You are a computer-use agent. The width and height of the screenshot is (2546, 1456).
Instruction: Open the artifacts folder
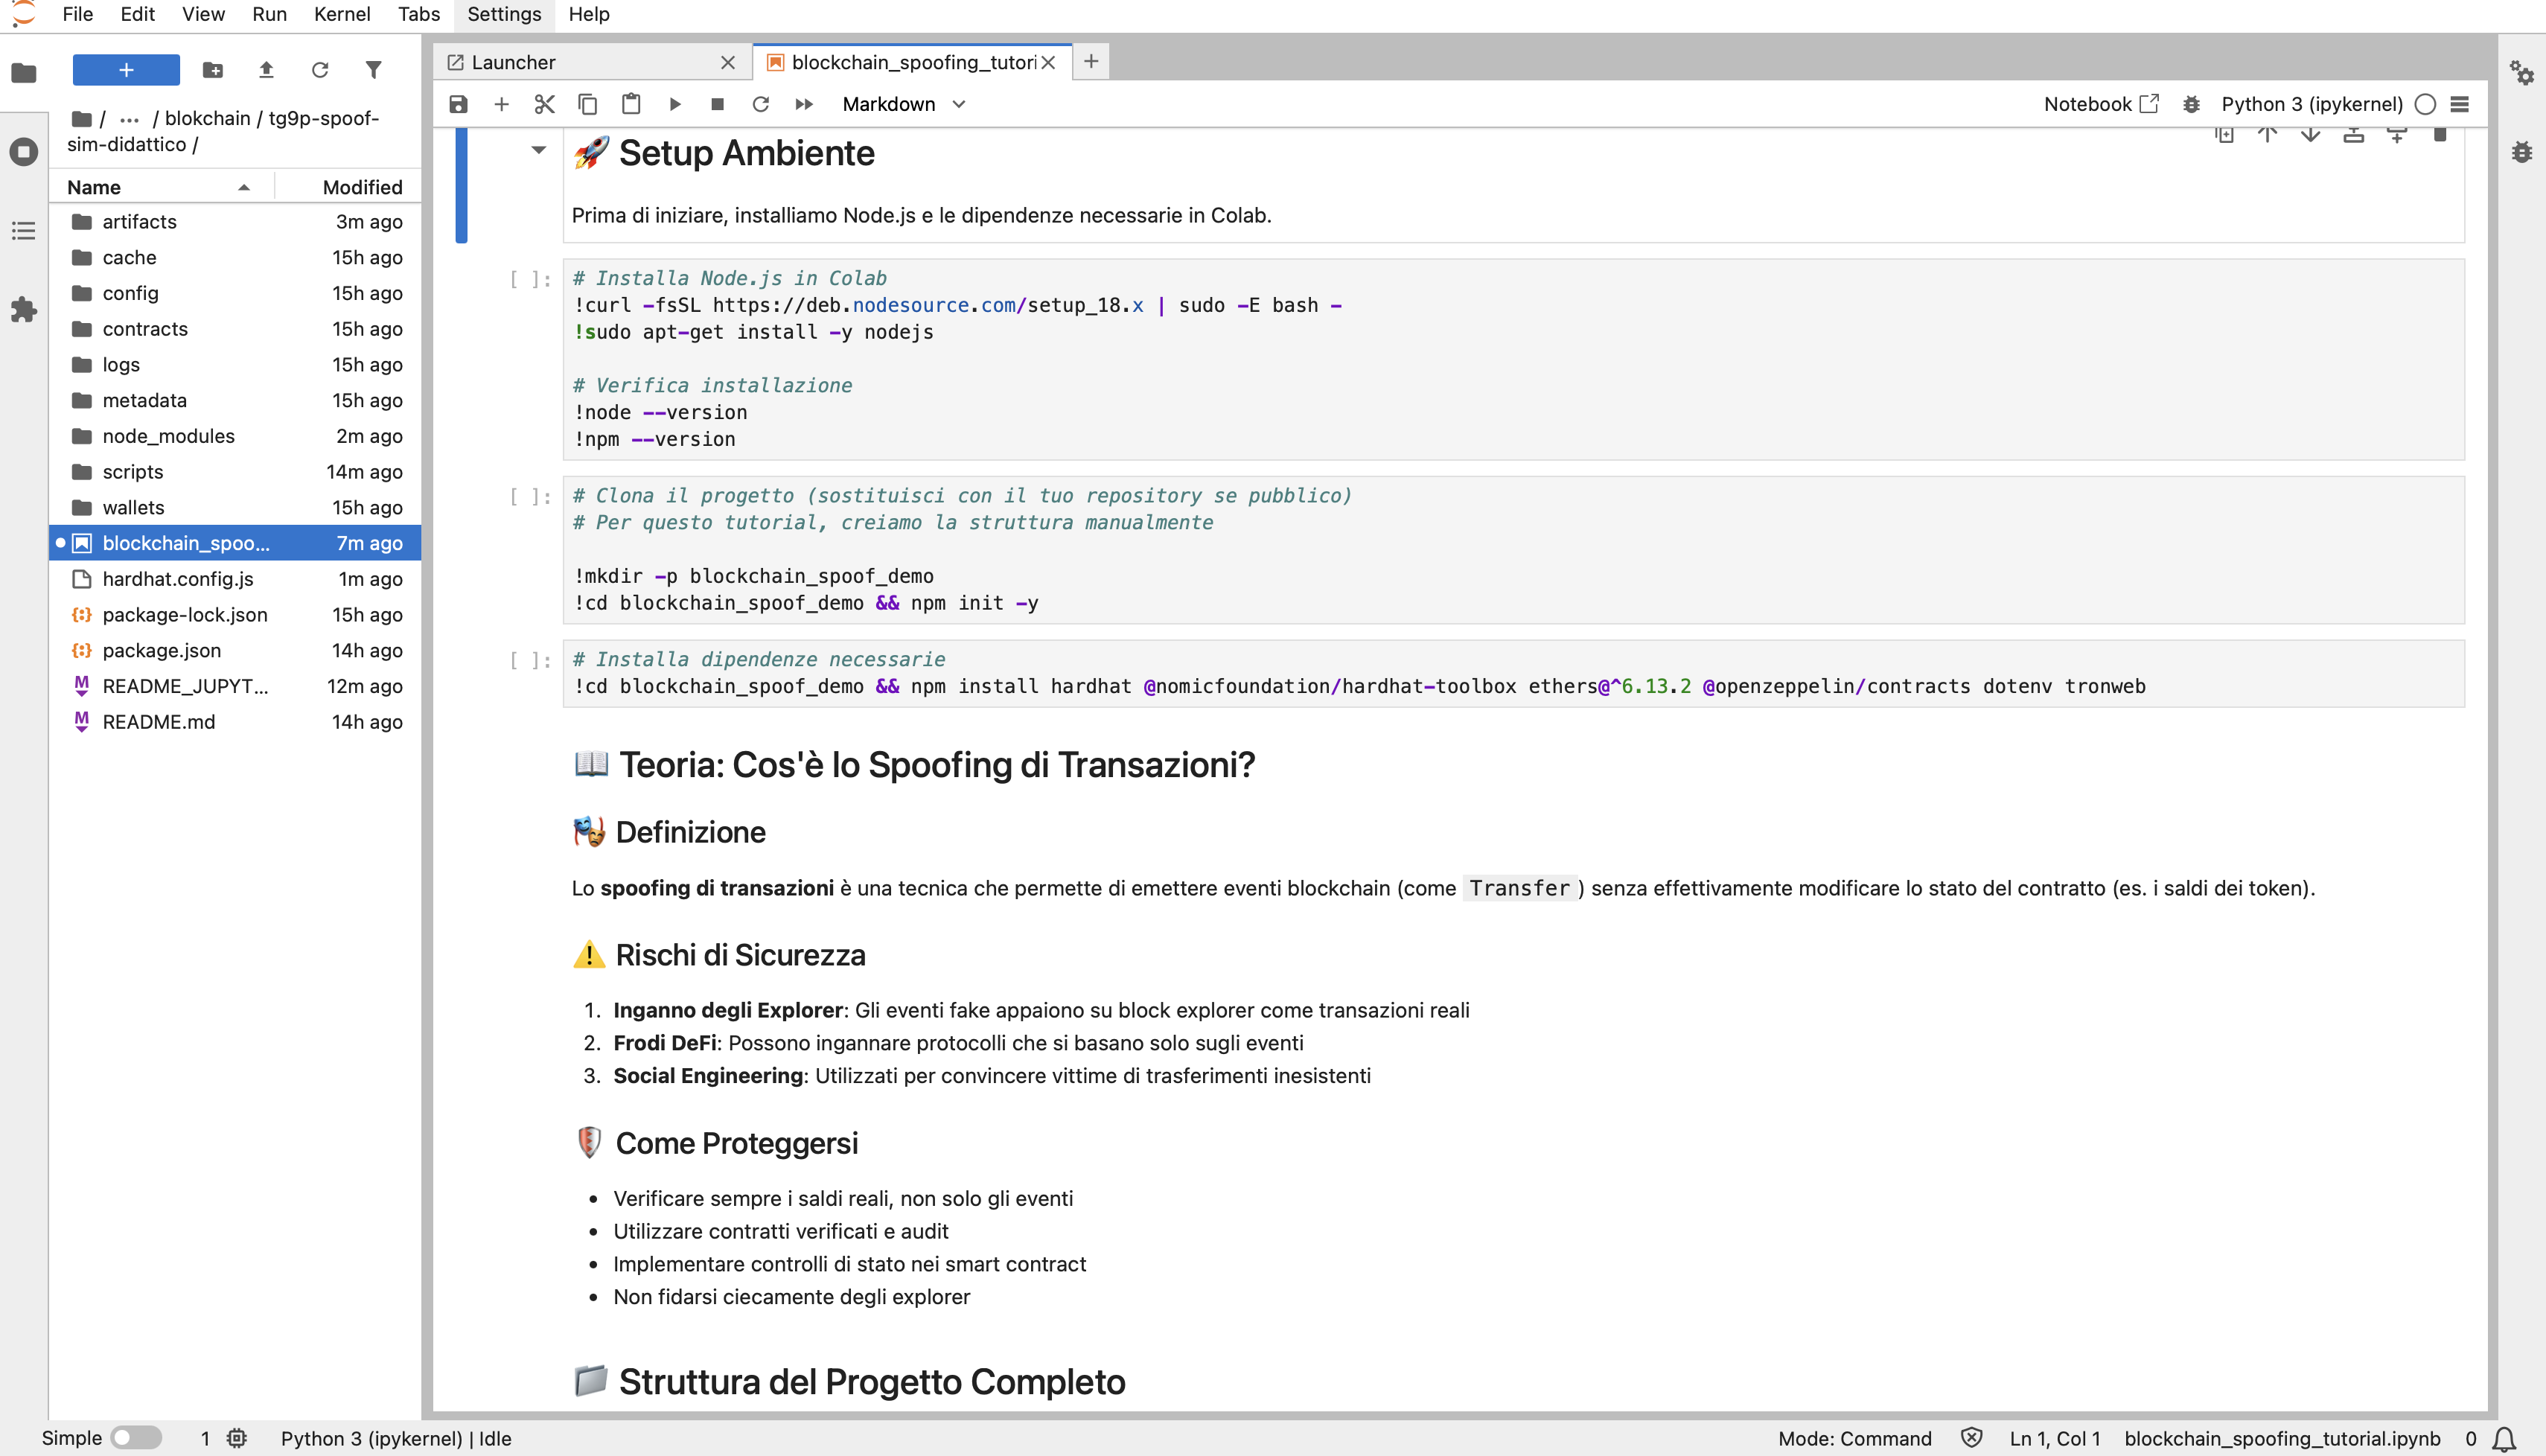click(x=236, y=221)
